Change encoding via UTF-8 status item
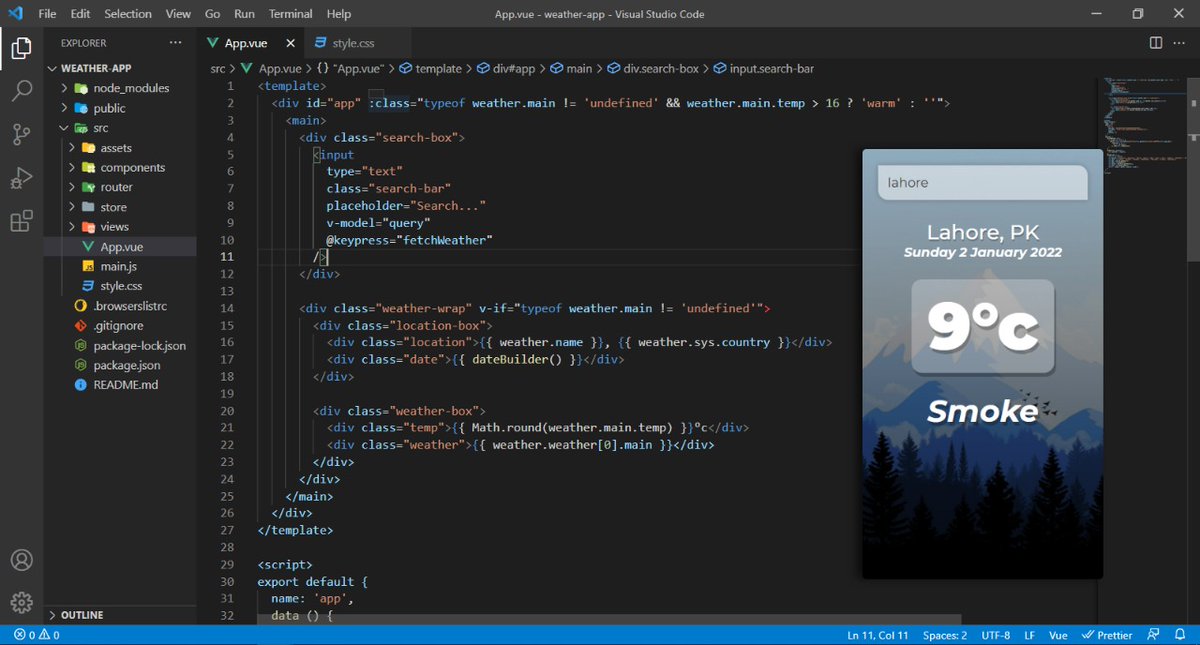This screenshot has height=645, width=1200. (x=996, y=635)
